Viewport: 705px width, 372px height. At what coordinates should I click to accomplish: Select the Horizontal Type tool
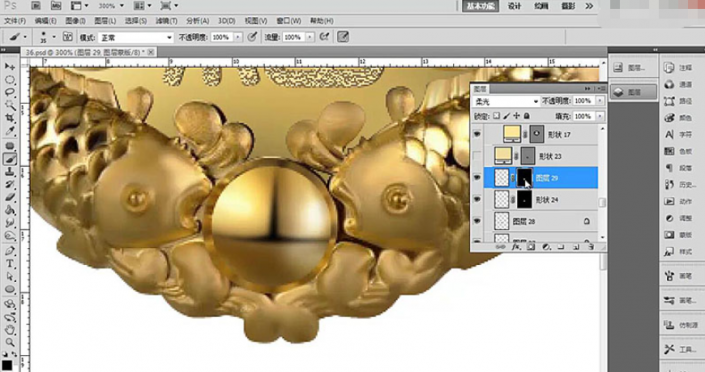9,264
